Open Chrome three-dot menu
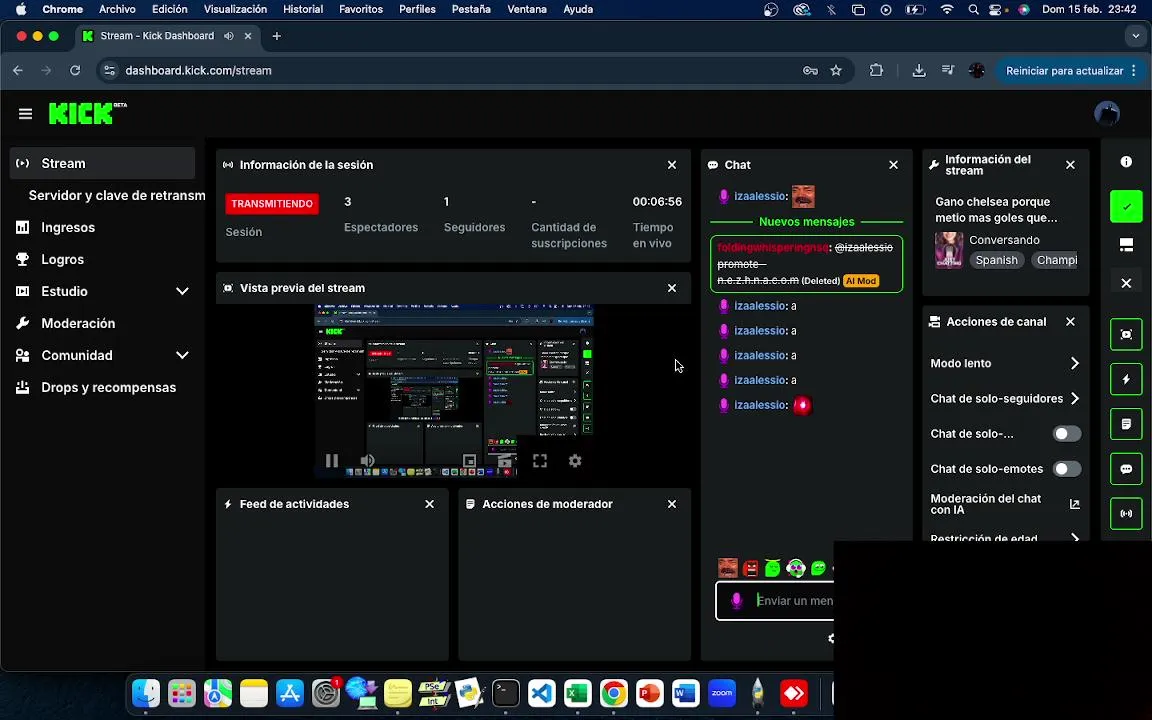The width and height of the screenshot is (1152, 720). [x=1134, y=71]
